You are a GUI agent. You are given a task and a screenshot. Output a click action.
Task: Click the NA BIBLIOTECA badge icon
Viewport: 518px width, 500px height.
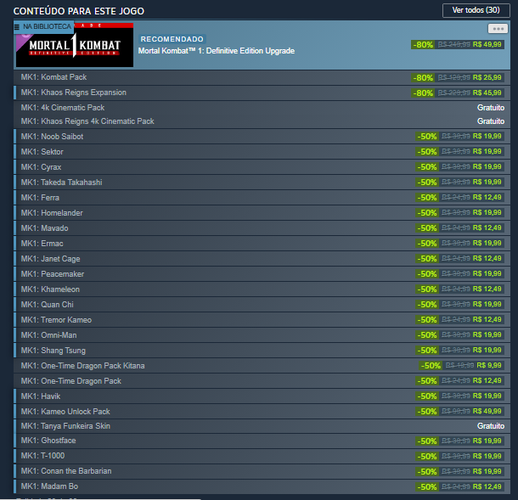point(17,27)
